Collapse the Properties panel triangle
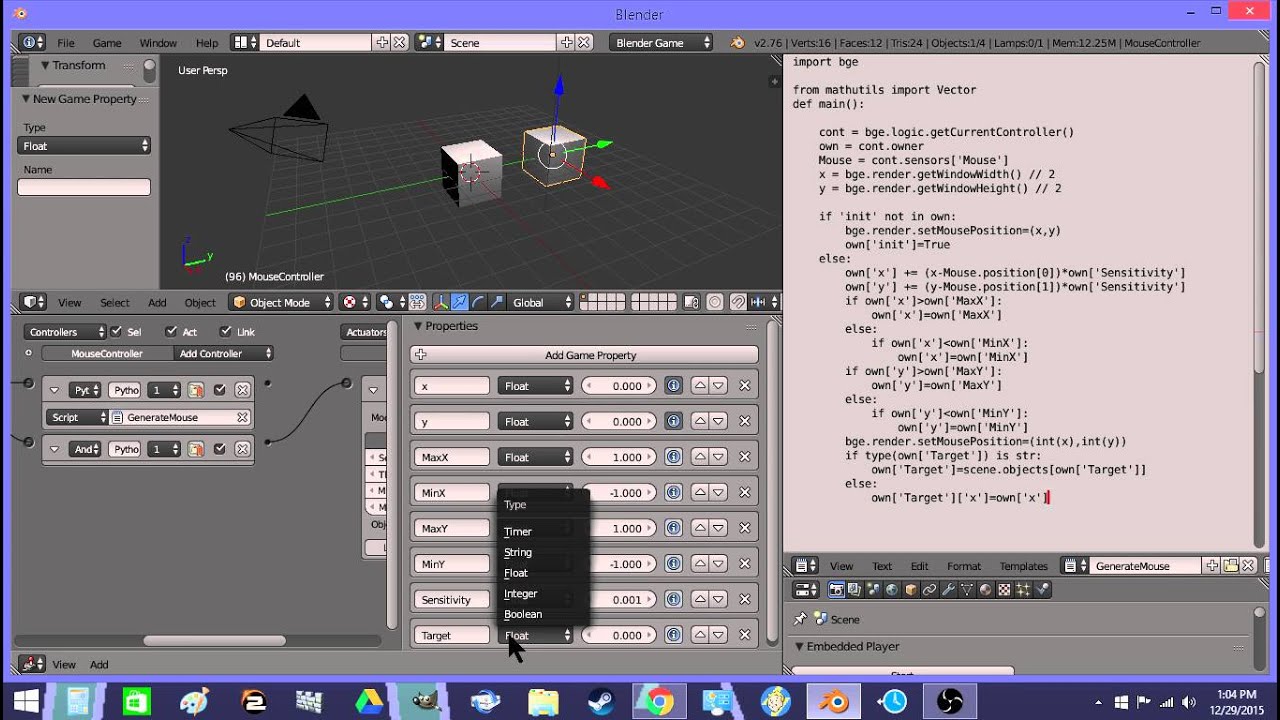This screenshot has width=1280, height=720. (418, 326)
